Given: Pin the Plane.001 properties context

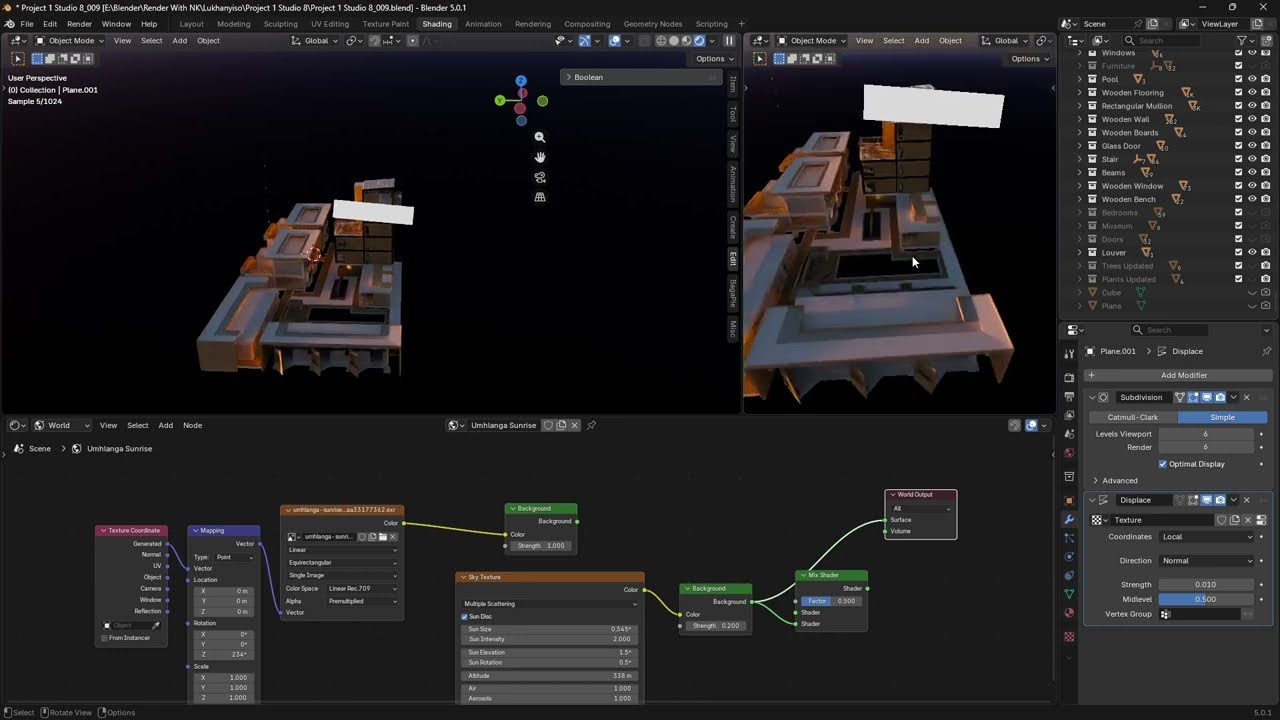Looking at the screenshot, I should (1266, 351).
